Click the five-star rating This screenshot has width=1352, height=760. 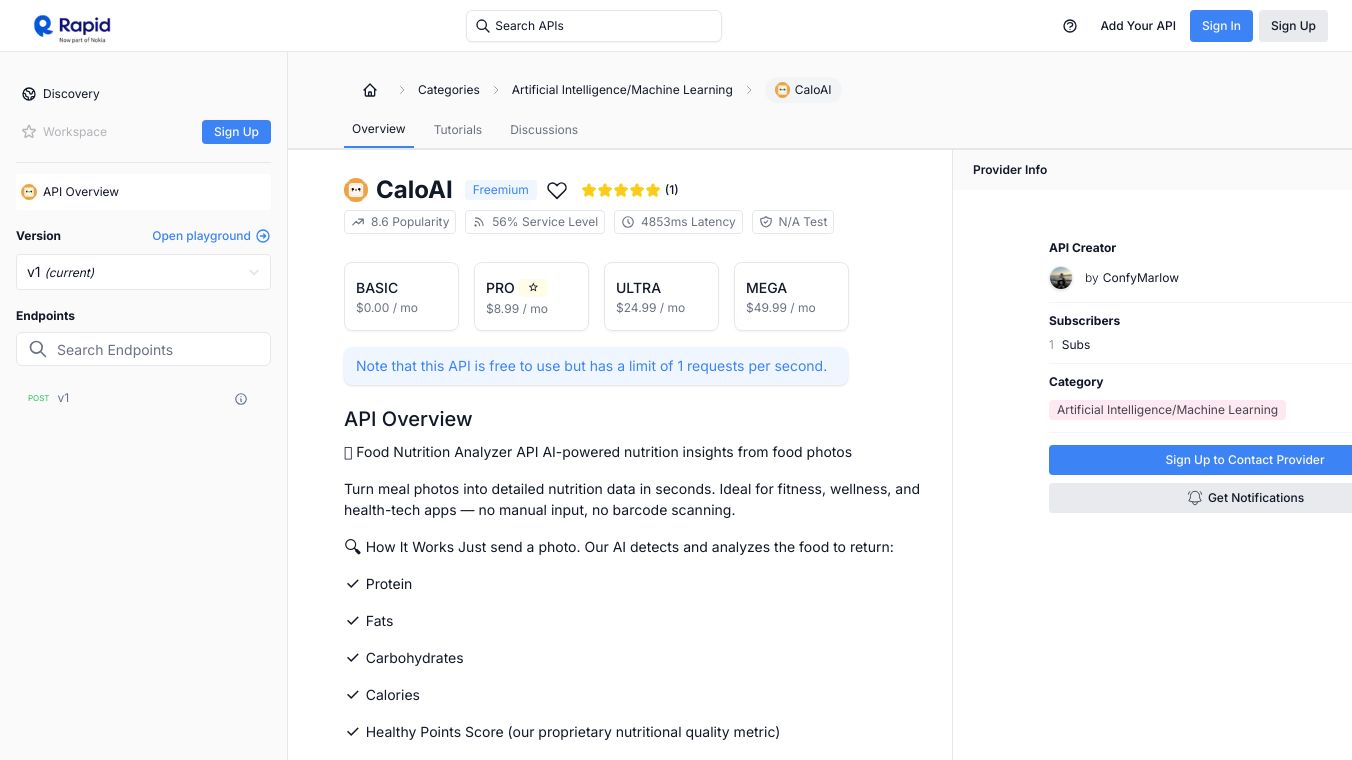pyautogui.click(x=620, y=190)
